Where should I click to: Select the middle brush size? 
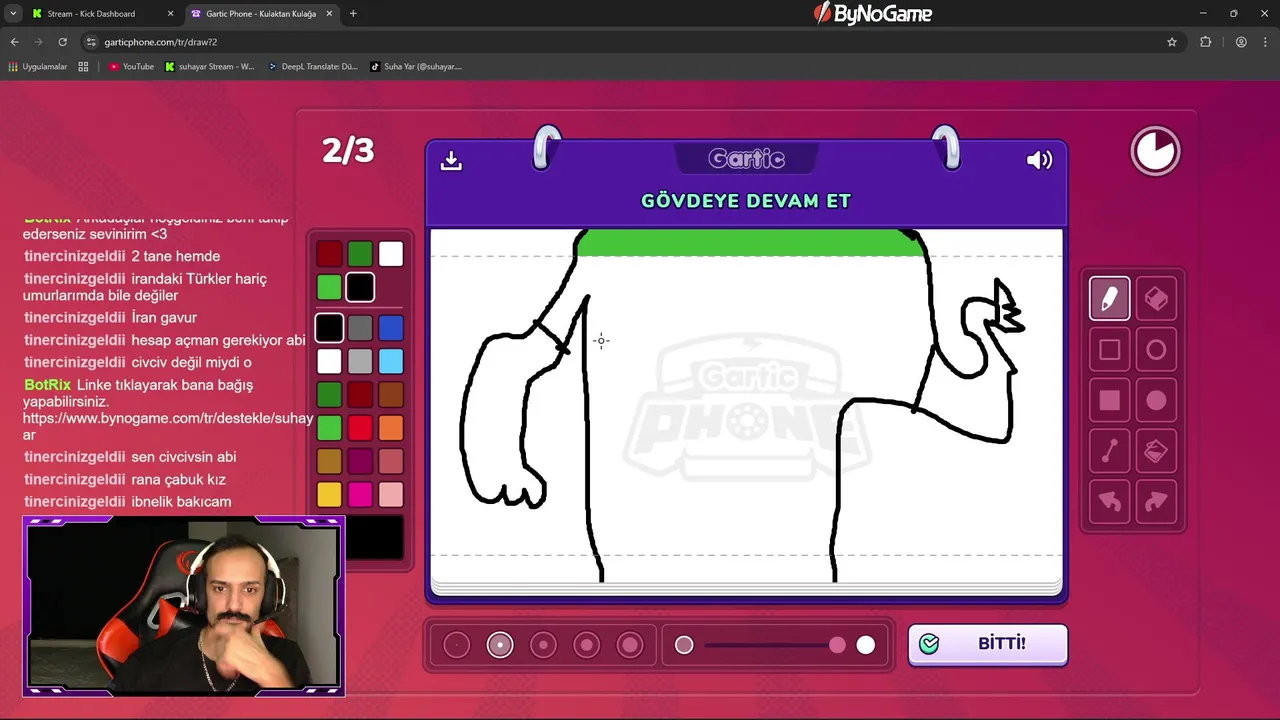pyautogui.click(x=543, y=645)
